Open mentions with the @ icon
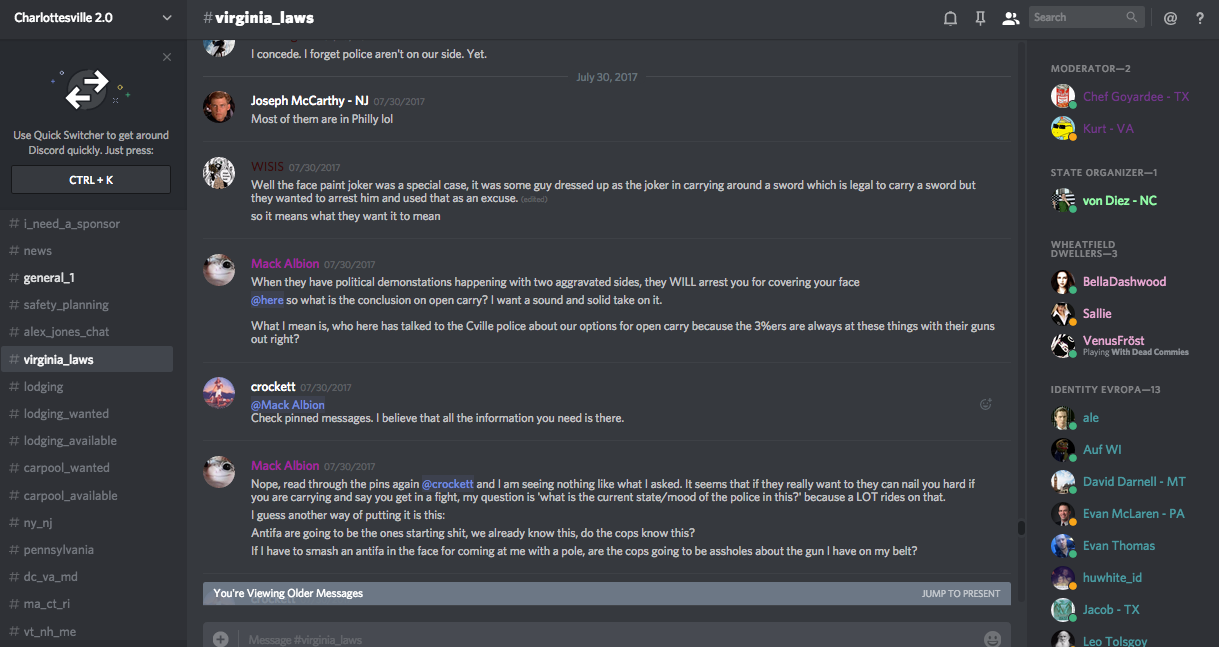 [x=1170, y=18]
